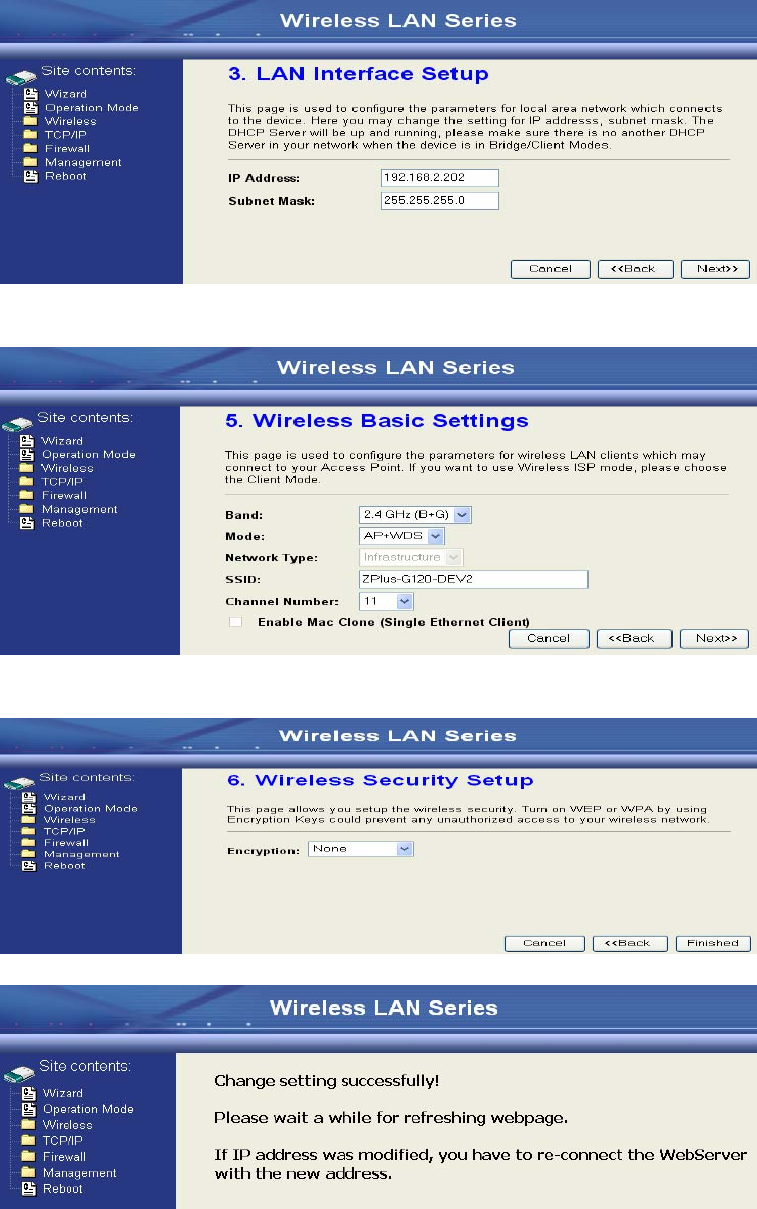
Task: Click <<Back on Wireless Basic Settings page
Action: 634,639
